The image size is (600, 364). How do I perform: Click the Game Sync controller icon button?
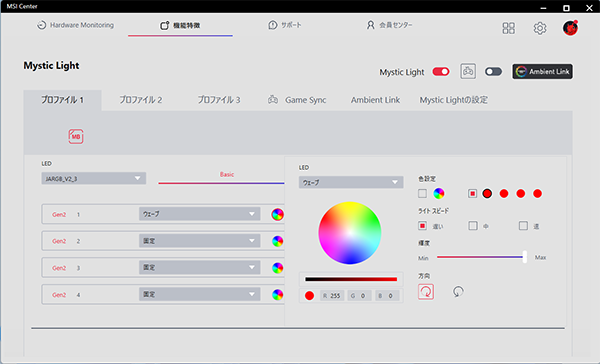point(468,71)
